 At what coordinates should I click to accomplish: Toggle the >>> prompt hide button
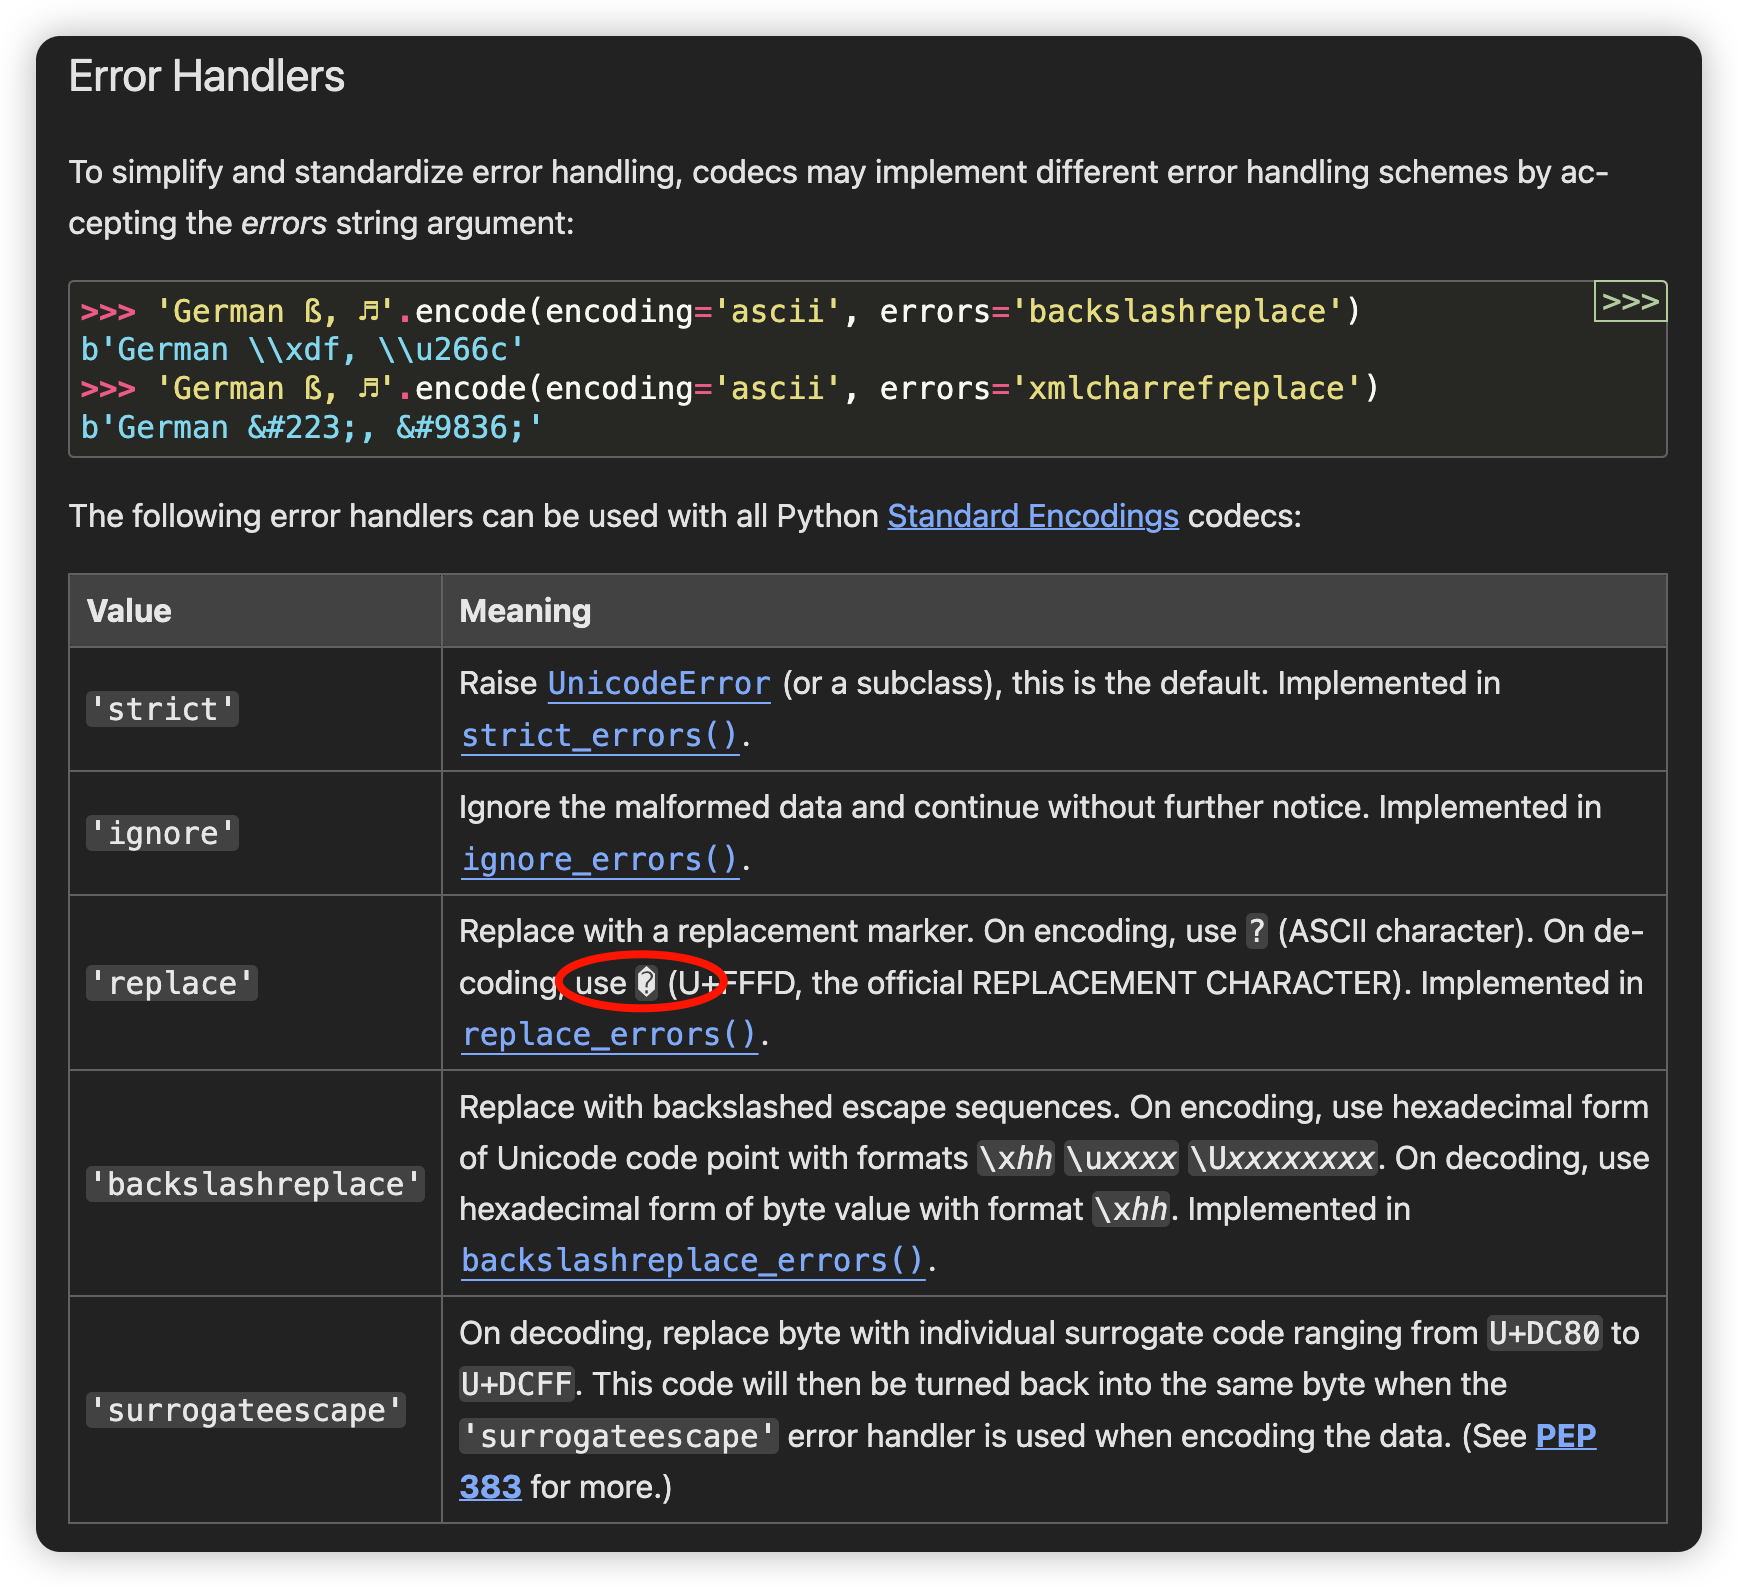coord(1630,301)
